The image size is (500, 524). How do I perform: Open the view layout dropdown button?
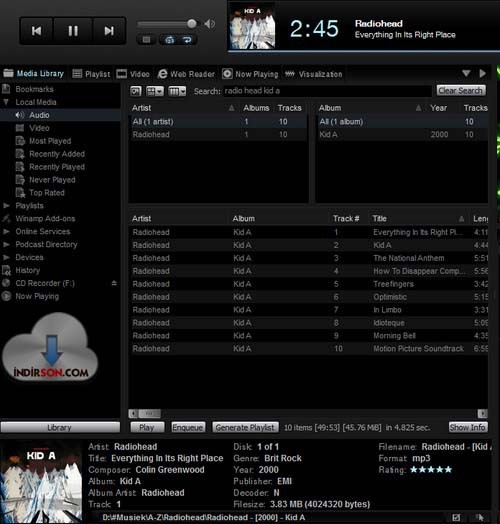(x=155, y=91)
